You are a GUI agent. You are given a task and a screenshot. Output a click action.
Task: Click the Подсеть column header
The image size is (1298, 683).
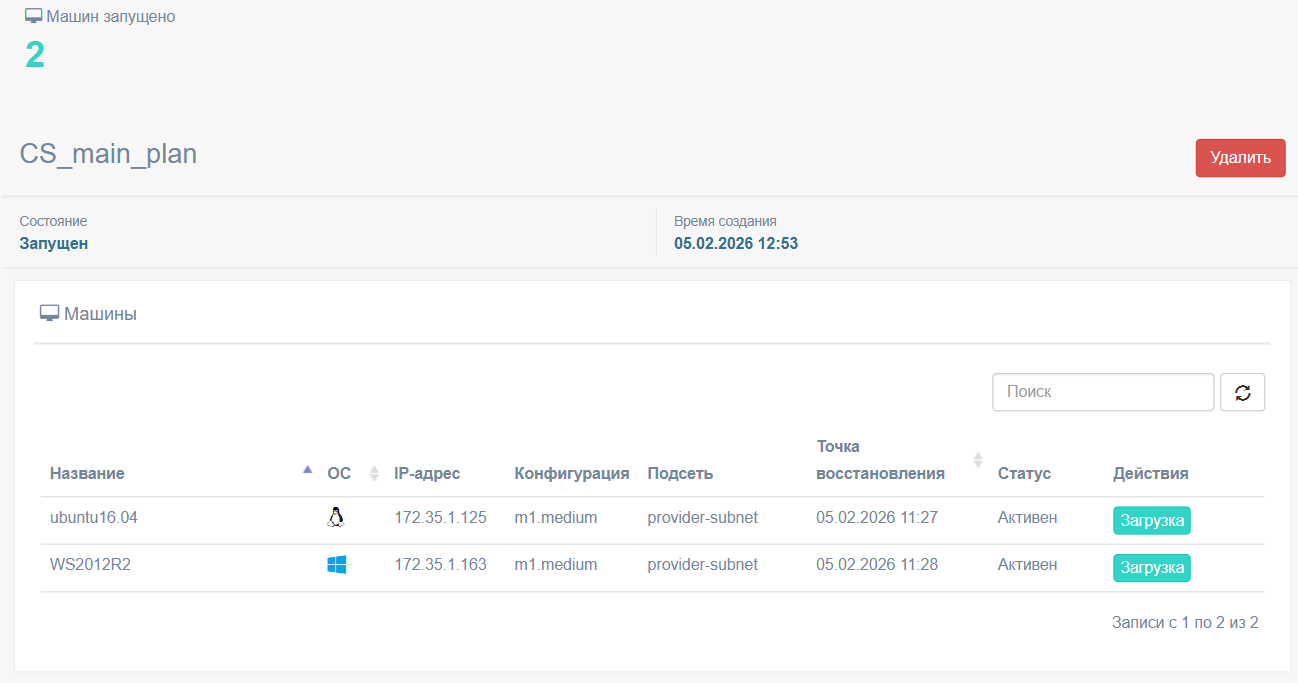[680, 473]
